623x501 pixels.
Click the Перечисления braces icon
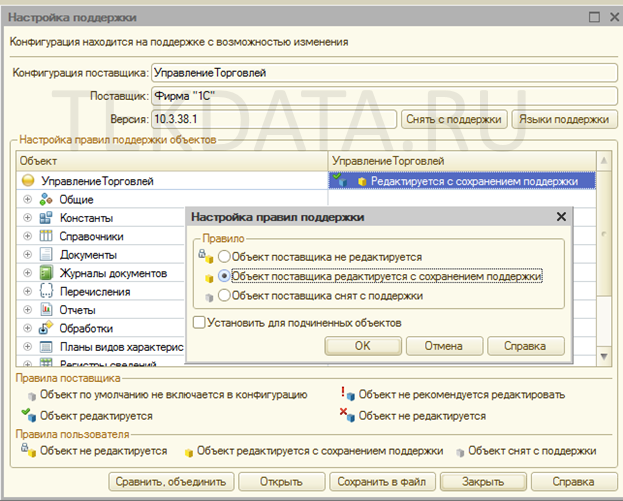pyautogui.click(x=46, y=291)
